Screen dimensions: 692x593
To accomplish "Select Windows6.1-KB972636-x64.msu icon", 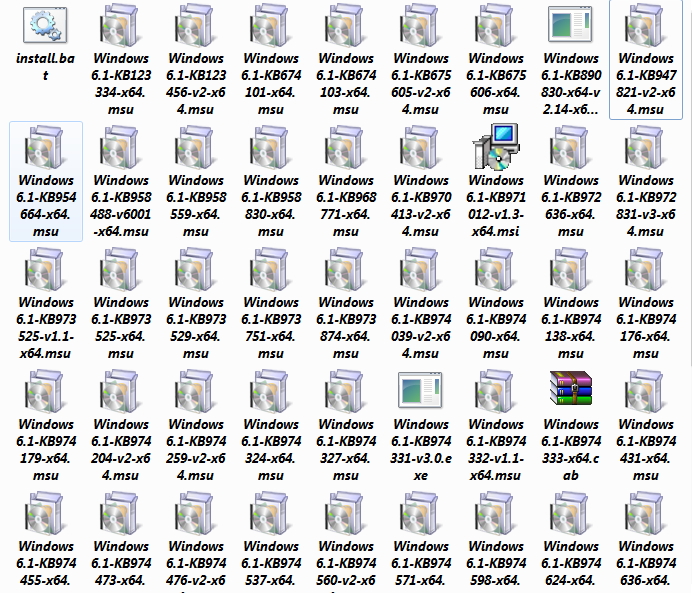I will point(571,147).
